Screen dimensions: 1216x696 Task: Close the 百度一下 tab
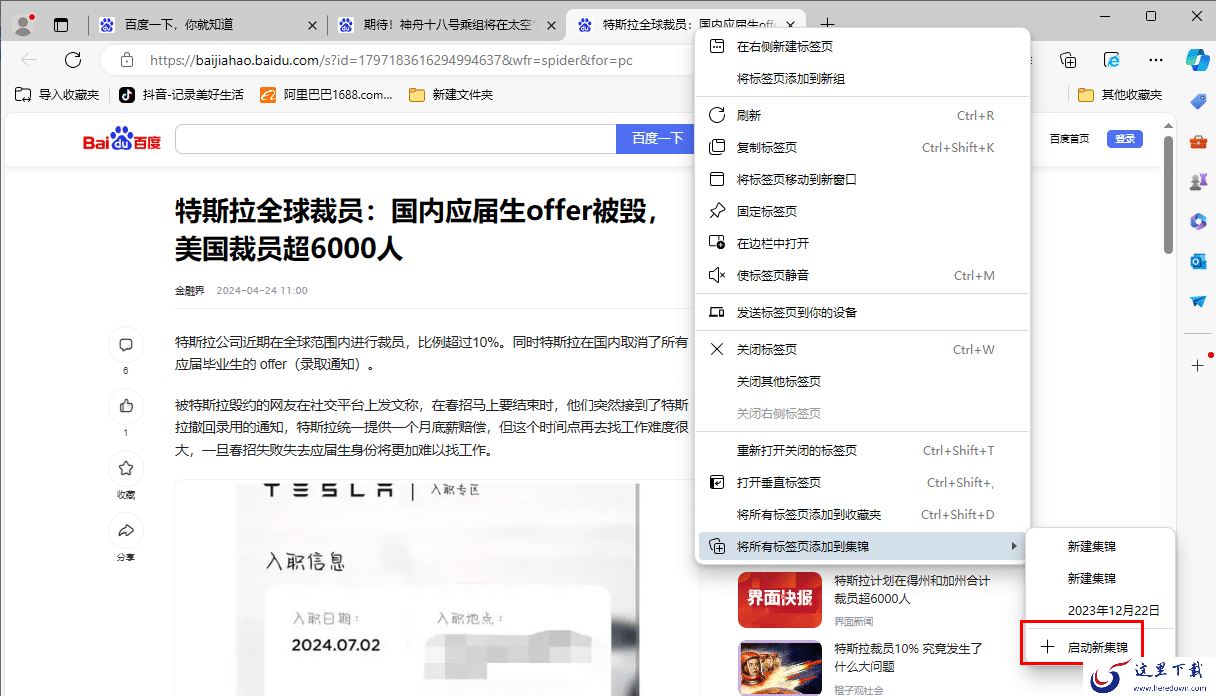pyautogui.click(x=314, y=25)
